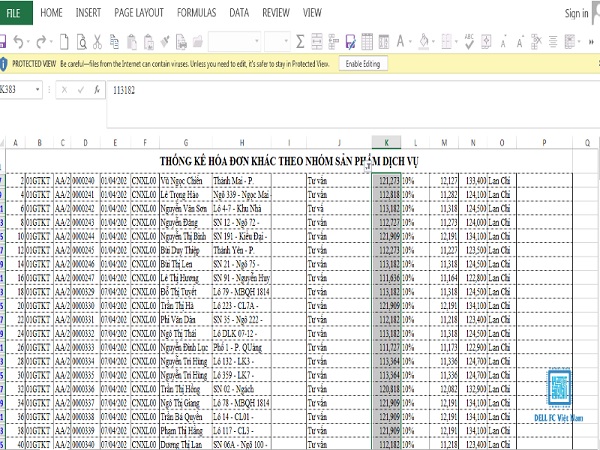Click the Sign in link

point(576,14)
